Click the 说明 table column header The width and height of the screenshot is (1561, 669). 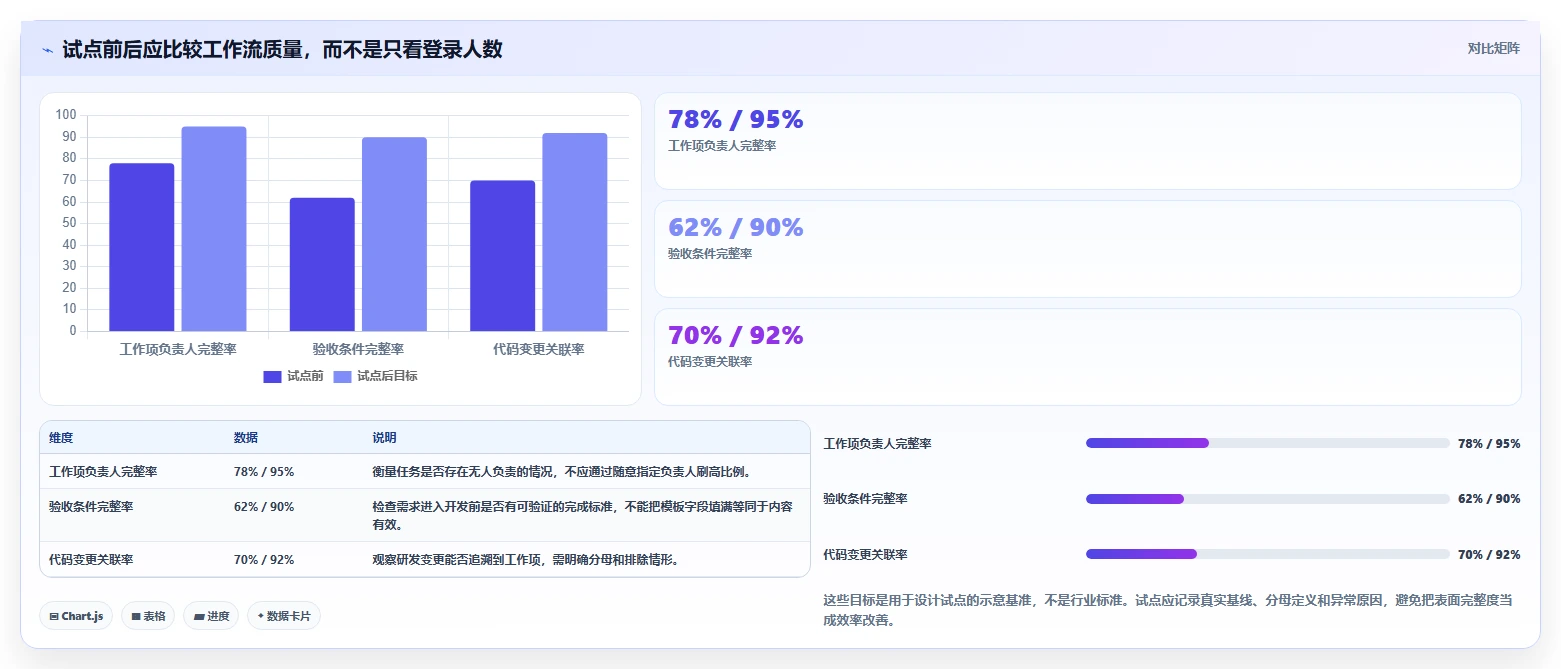(385, 438)
